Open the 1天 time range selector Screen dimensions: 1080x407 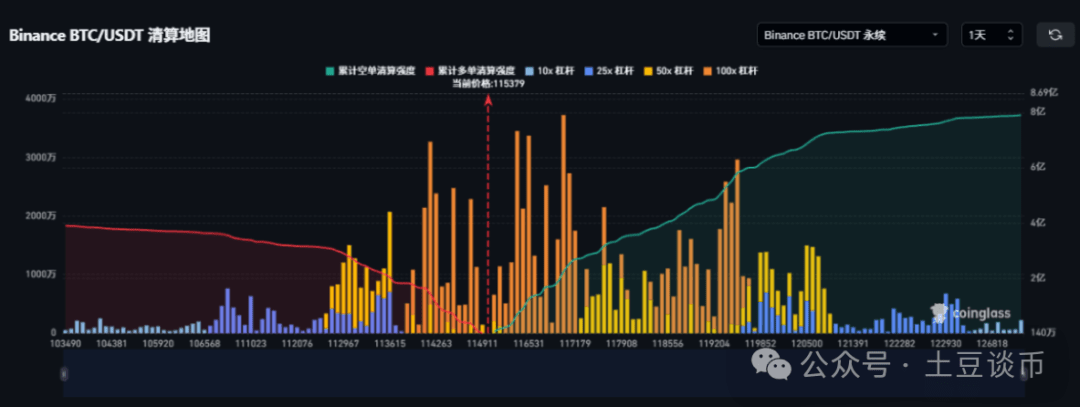tap(992, 35)
